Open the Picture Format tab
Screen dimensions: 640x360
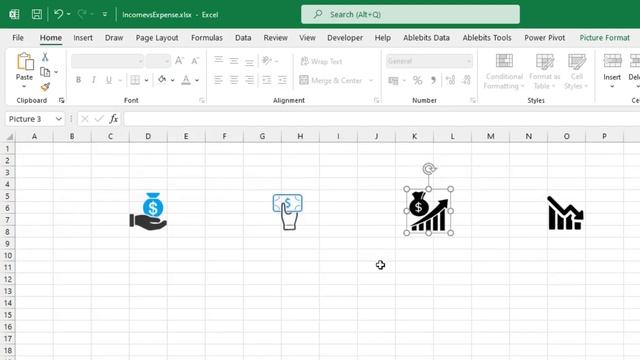coord(604,38)
